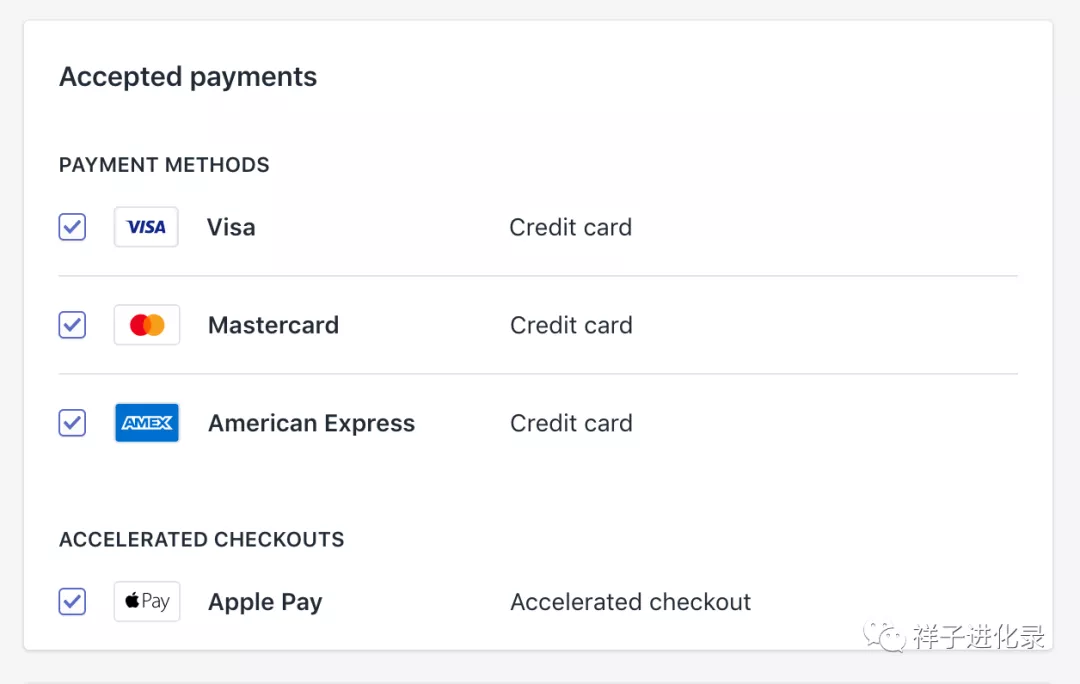The width and height of the screenshot is (1080, 684).
Task: Click the Accepted payments heading
Action: (188, 77)
